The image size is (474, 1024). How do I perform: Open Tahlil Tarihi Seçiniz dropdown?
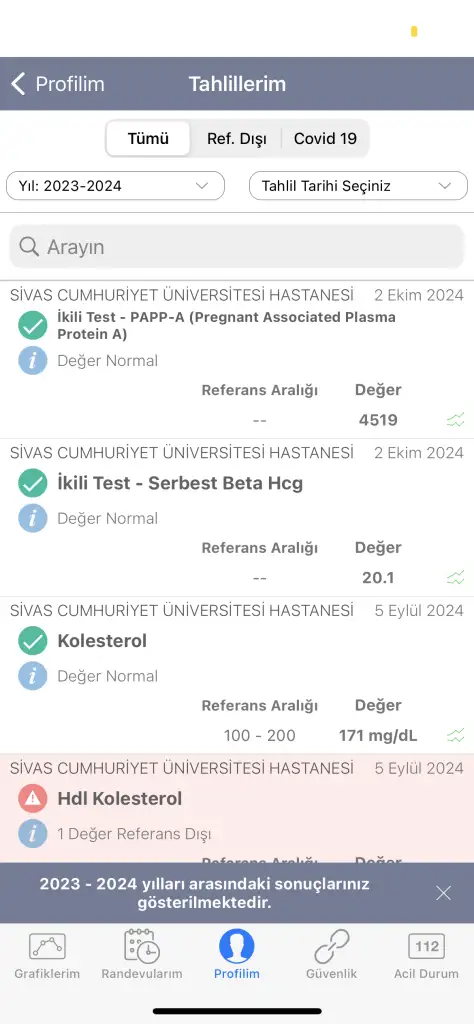[x=358, y=185]
